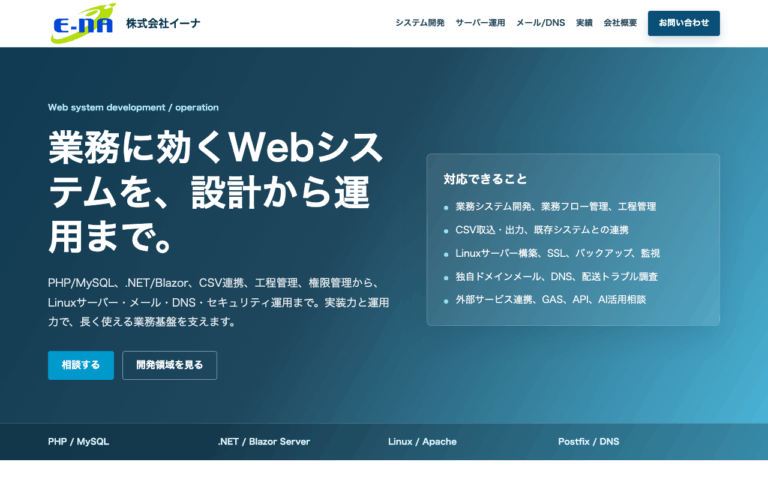Click the 対応できること card heading

485,179
